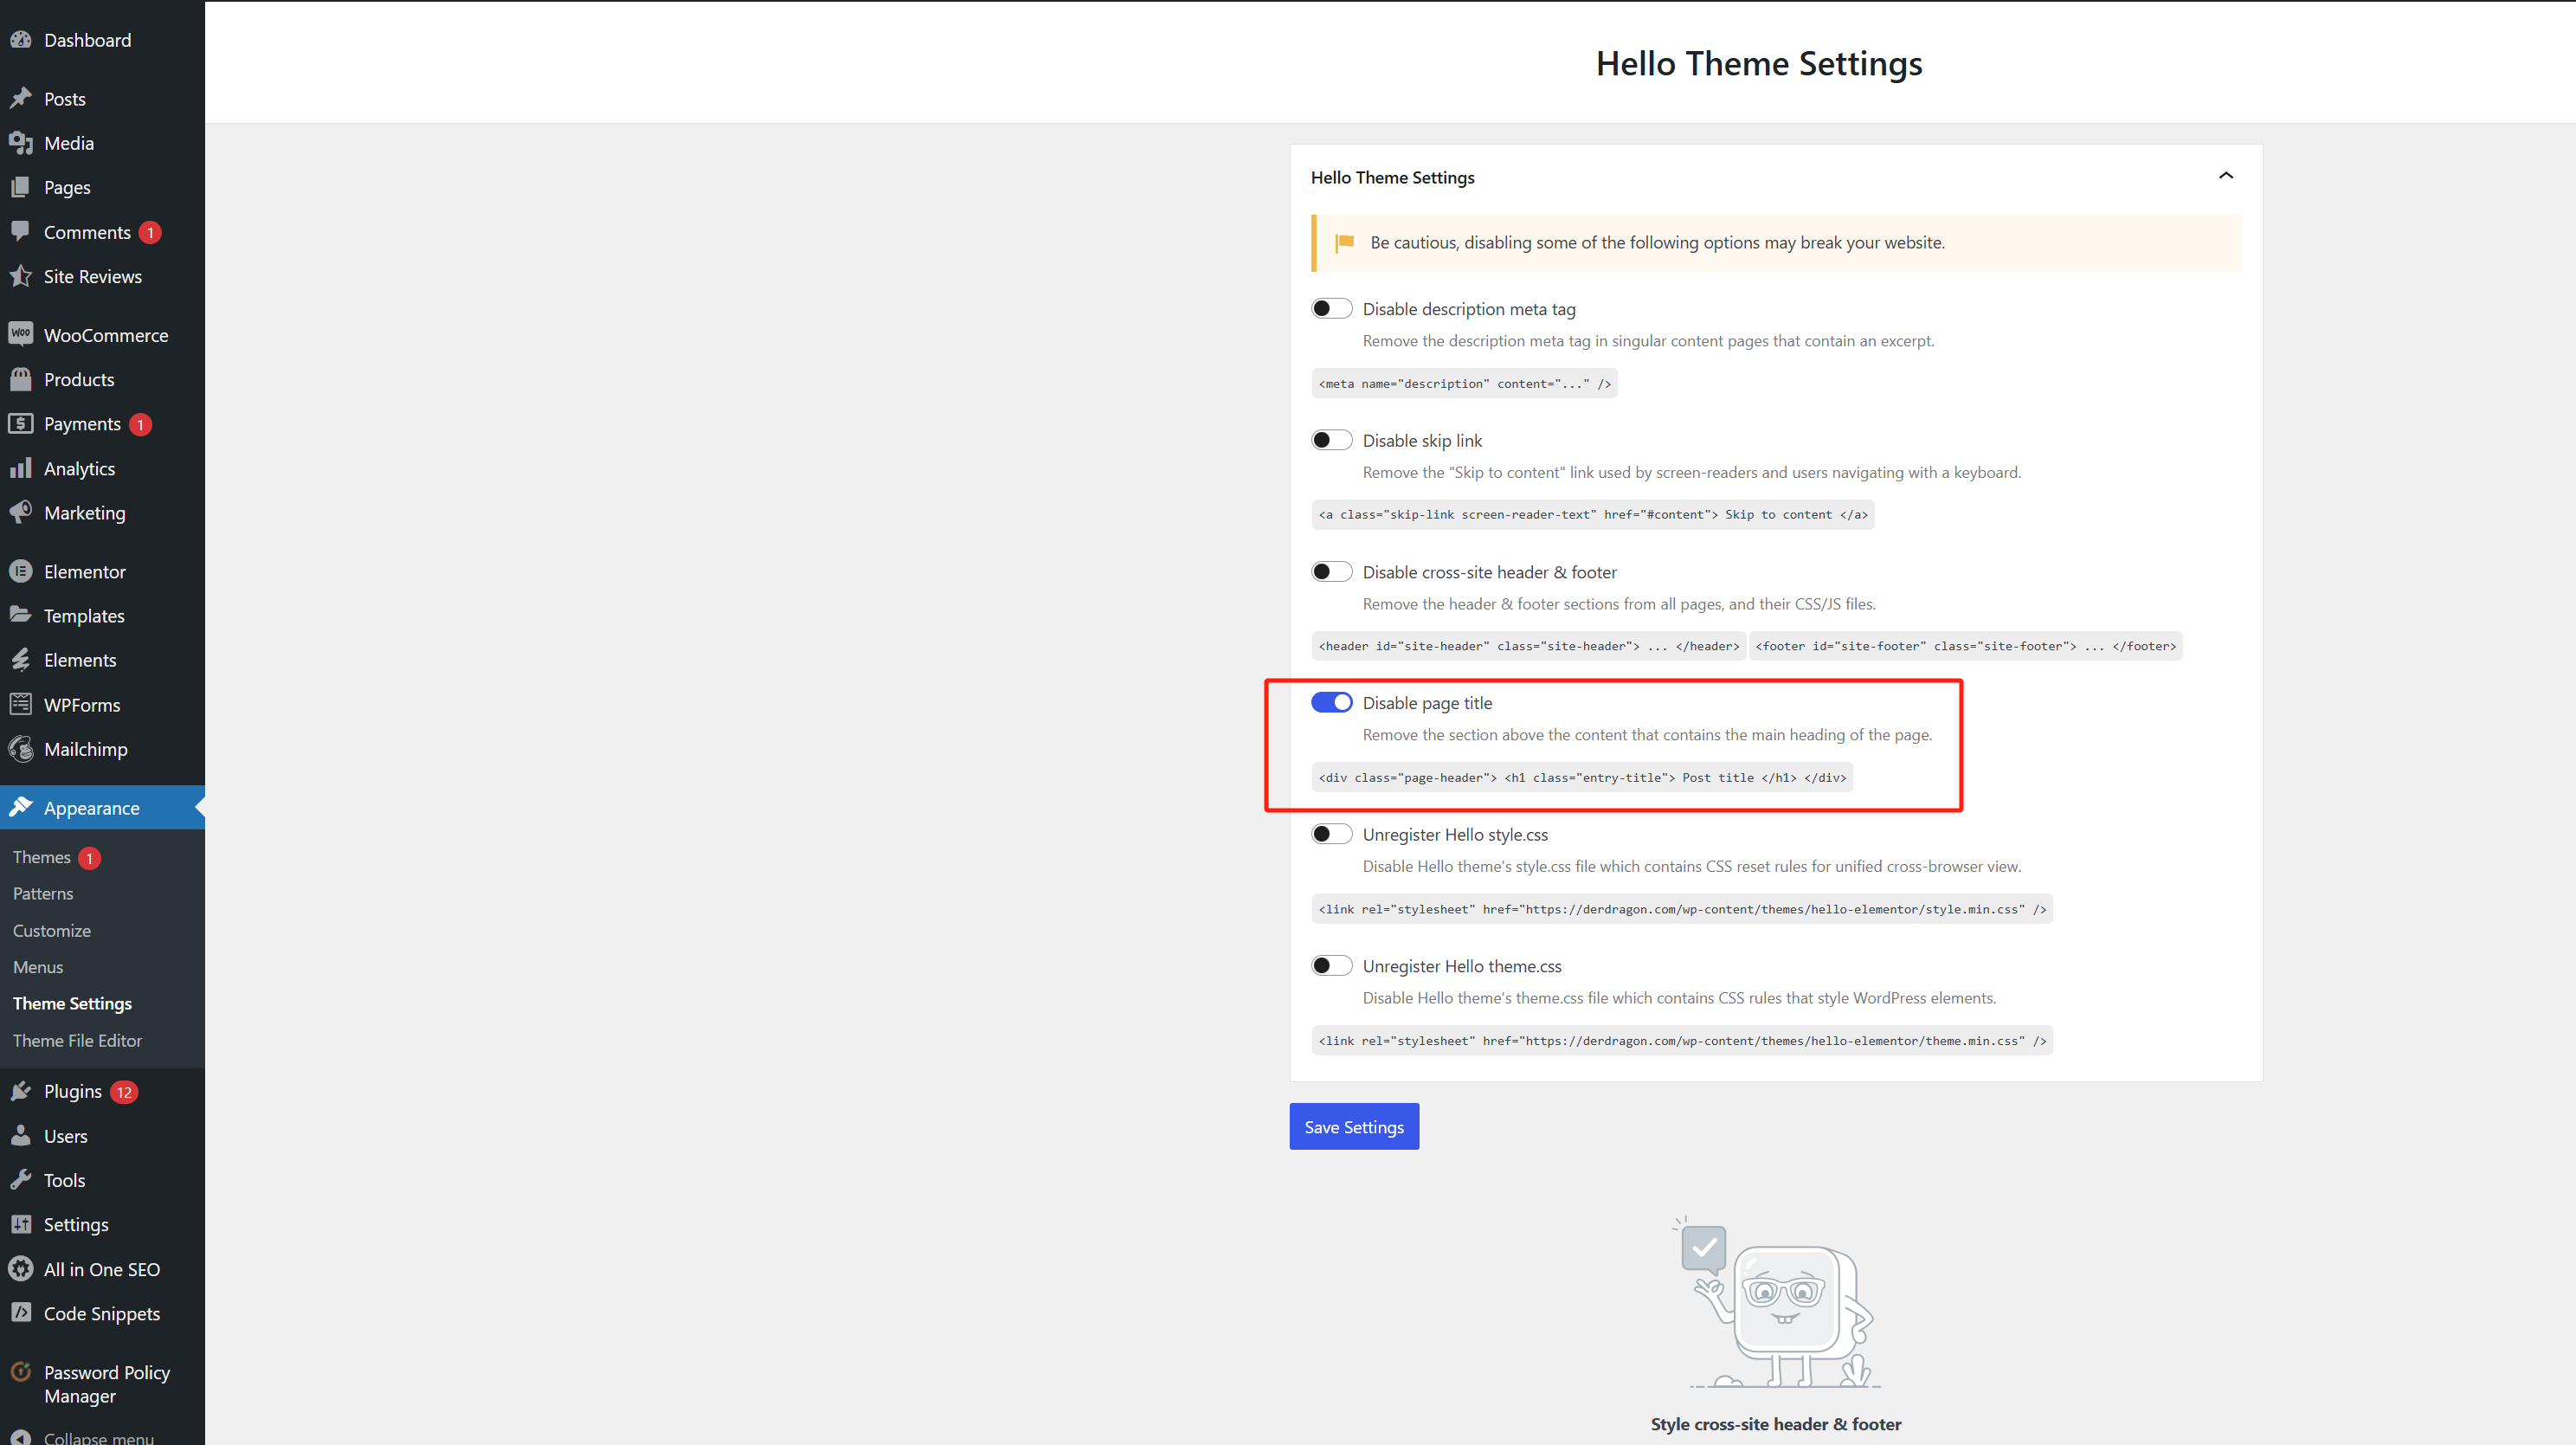Open Code Snippets
This screenshot has height=1445, width=2576.
click(x=102, y=1313)
